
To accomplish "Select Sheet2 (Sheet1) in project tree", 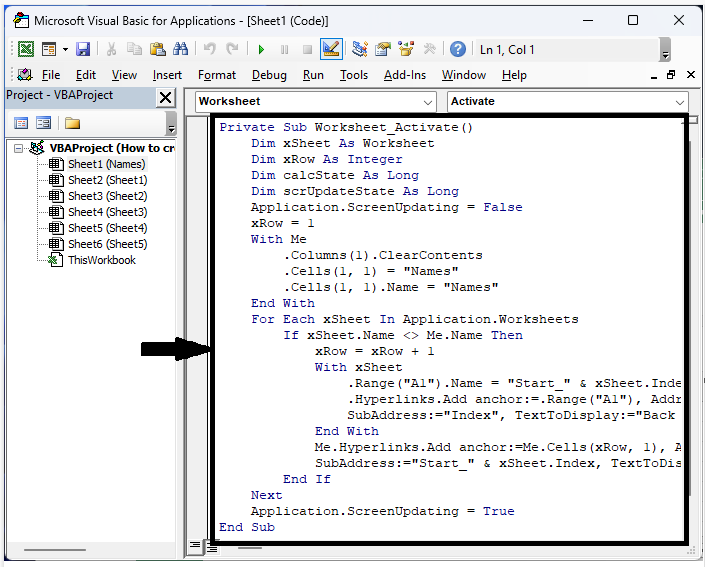I will [x=107, y=180].
